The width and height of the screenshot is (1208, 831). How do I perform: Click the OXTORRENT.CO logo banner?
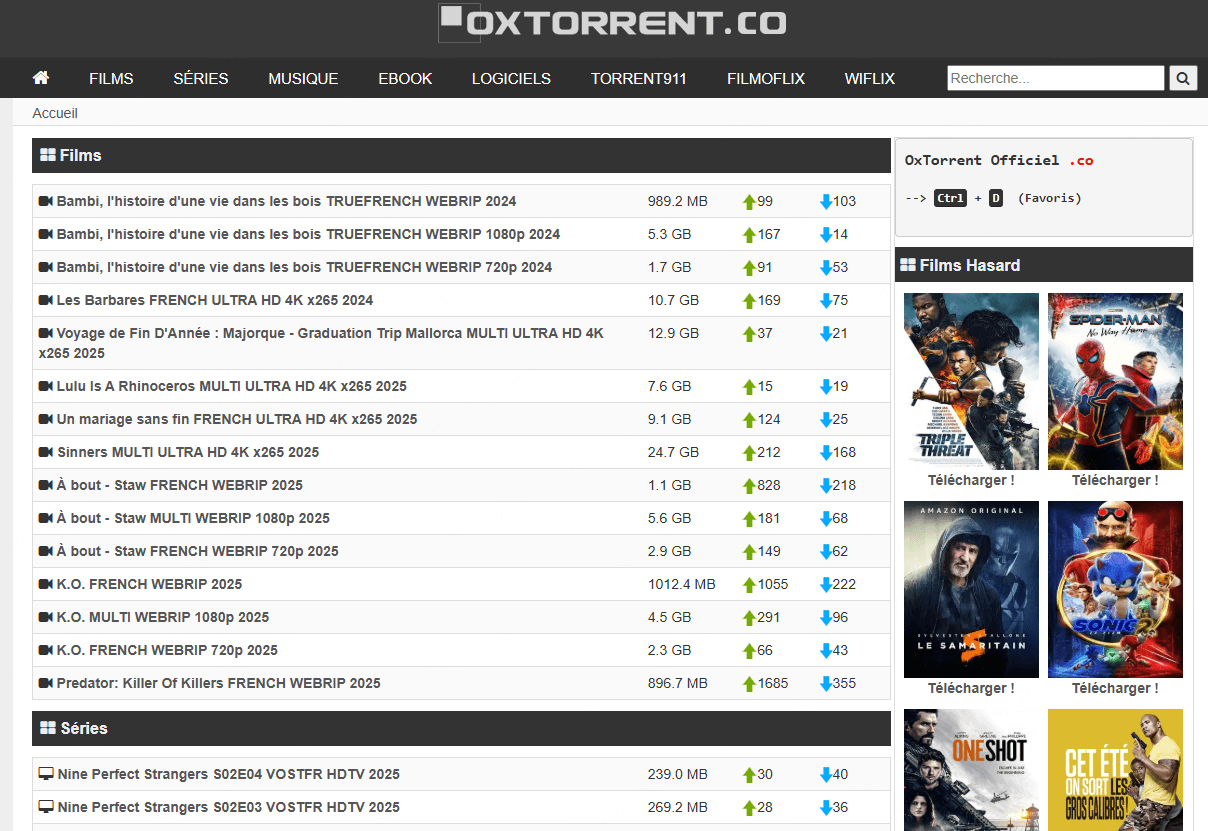coord(612,22)
